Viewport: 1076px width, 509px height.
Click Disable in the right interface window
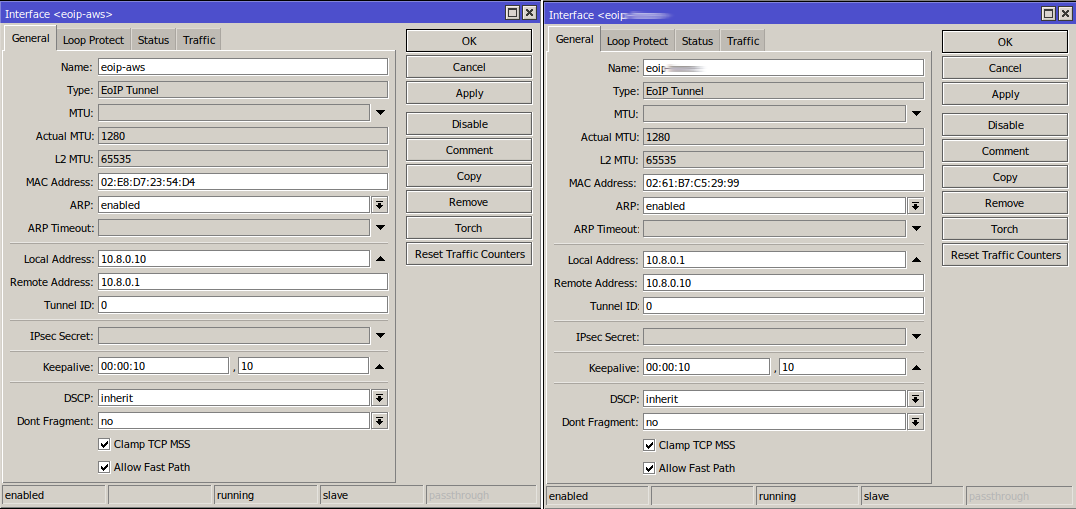[1005, 125]
